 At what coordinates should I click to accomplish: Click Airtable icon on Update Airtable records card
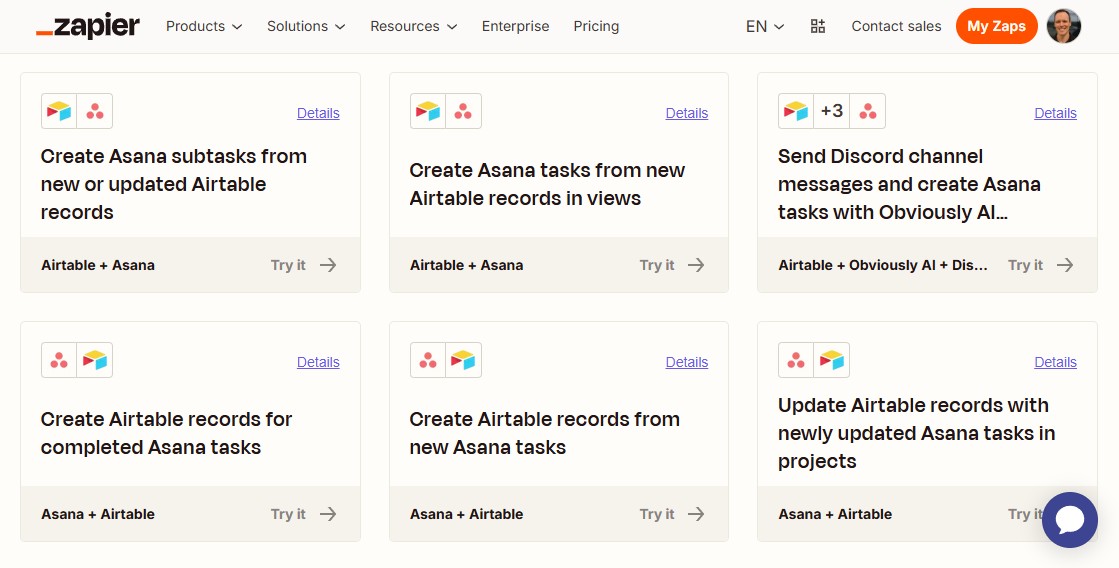[832, 360]
